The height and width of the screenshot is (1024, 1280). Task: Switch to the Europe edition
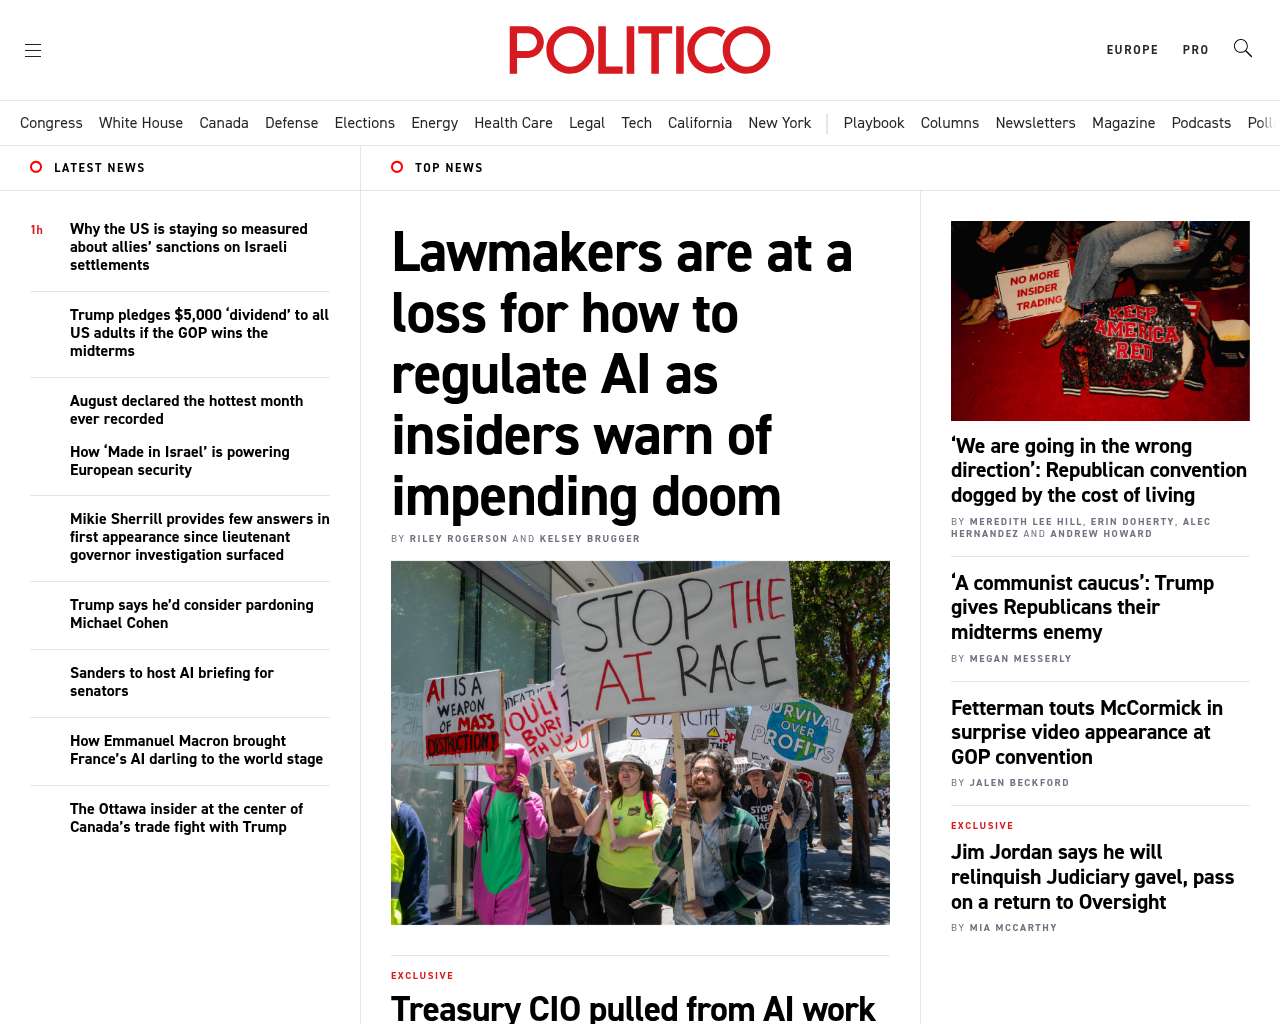click(x=1132, y=50)
